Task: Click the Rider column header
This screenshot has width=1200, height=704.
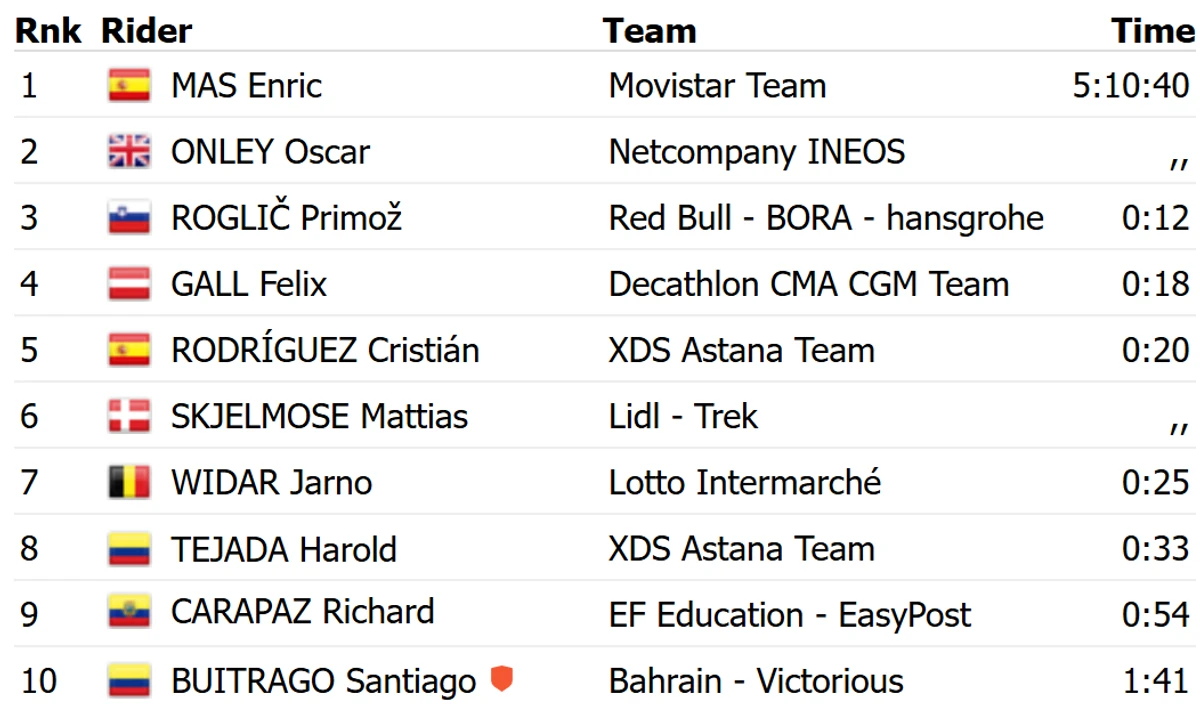Action: pyautogui.click(x=146, y=31)
